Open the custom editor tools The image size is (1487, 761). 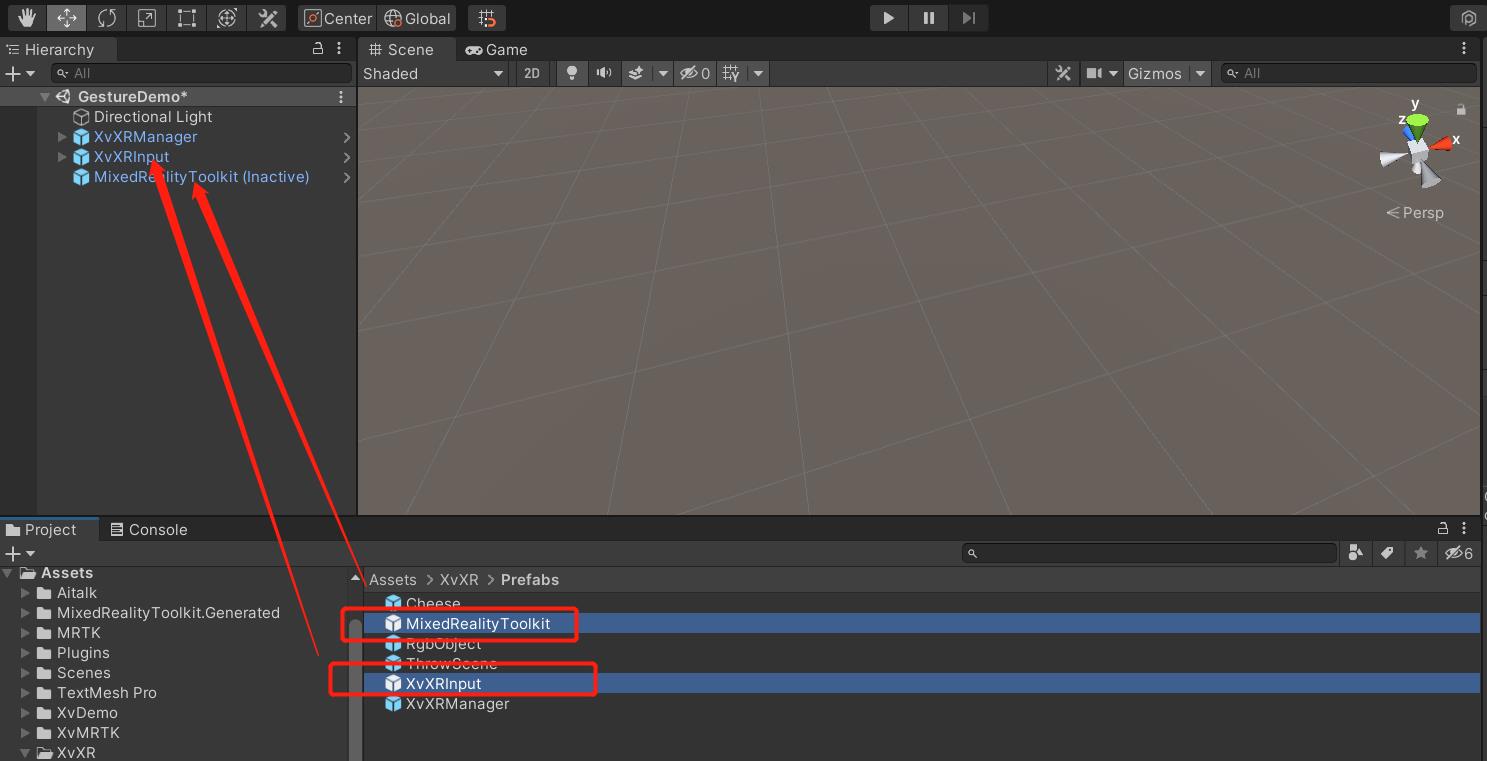pos(267,18)
